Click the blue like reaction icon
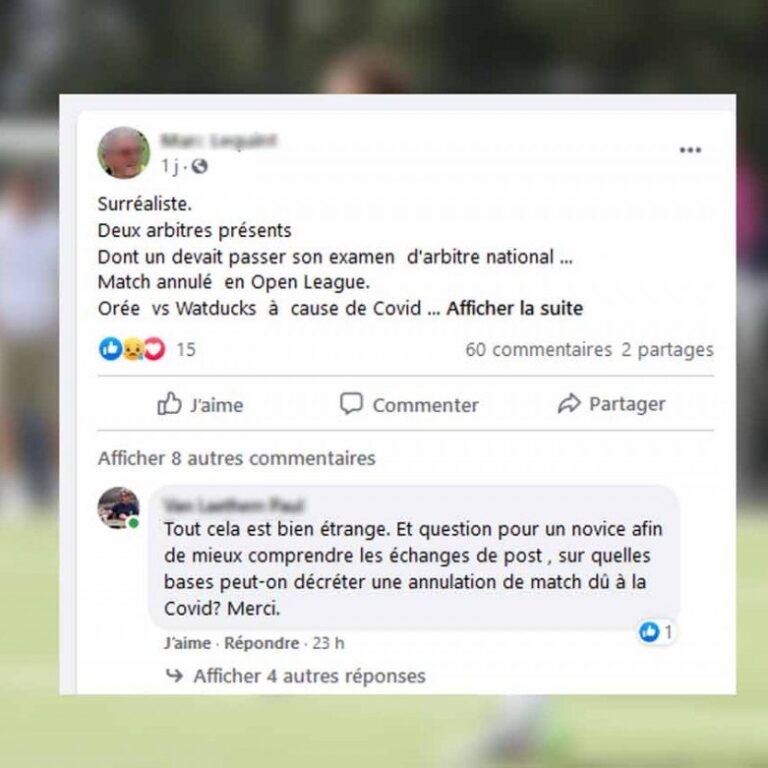 tap(110, 349)
